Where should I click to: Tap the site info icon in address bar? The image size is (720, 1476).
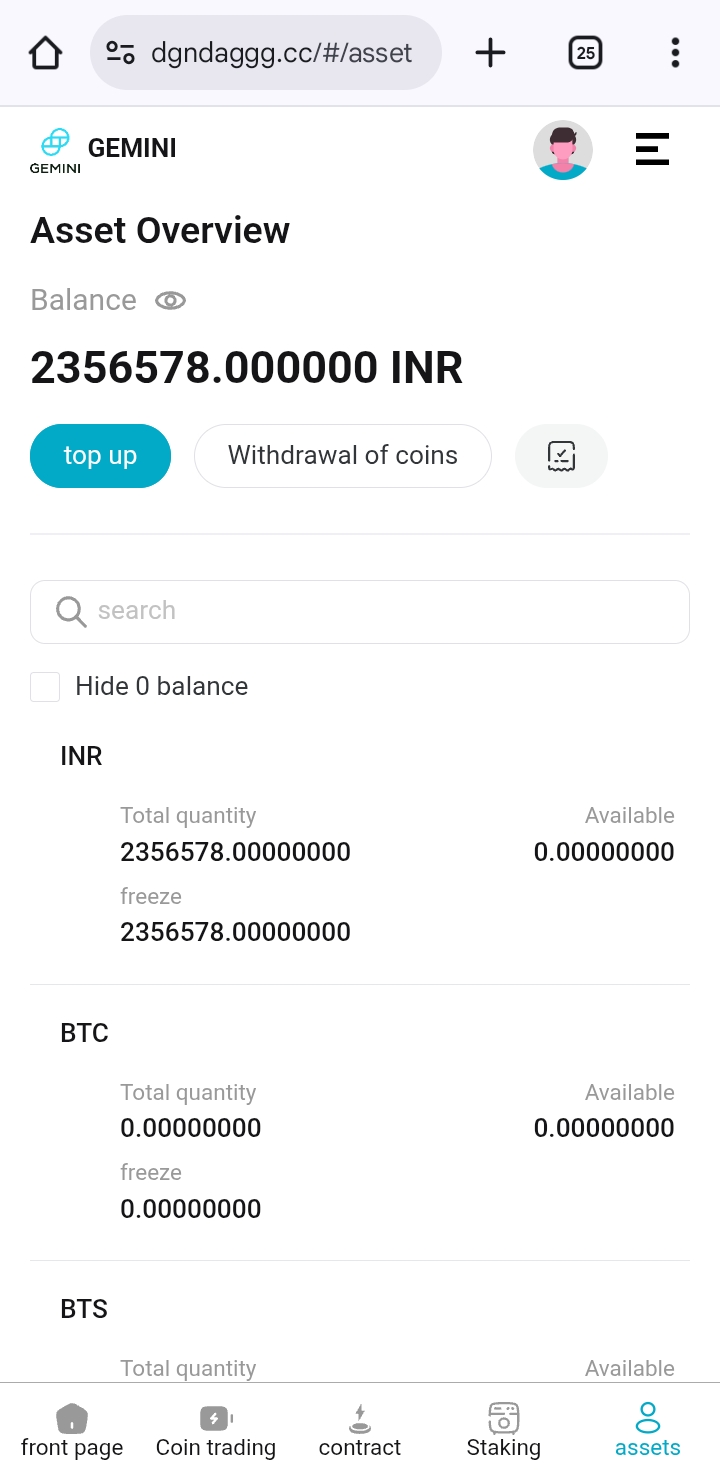pos(121,53)
